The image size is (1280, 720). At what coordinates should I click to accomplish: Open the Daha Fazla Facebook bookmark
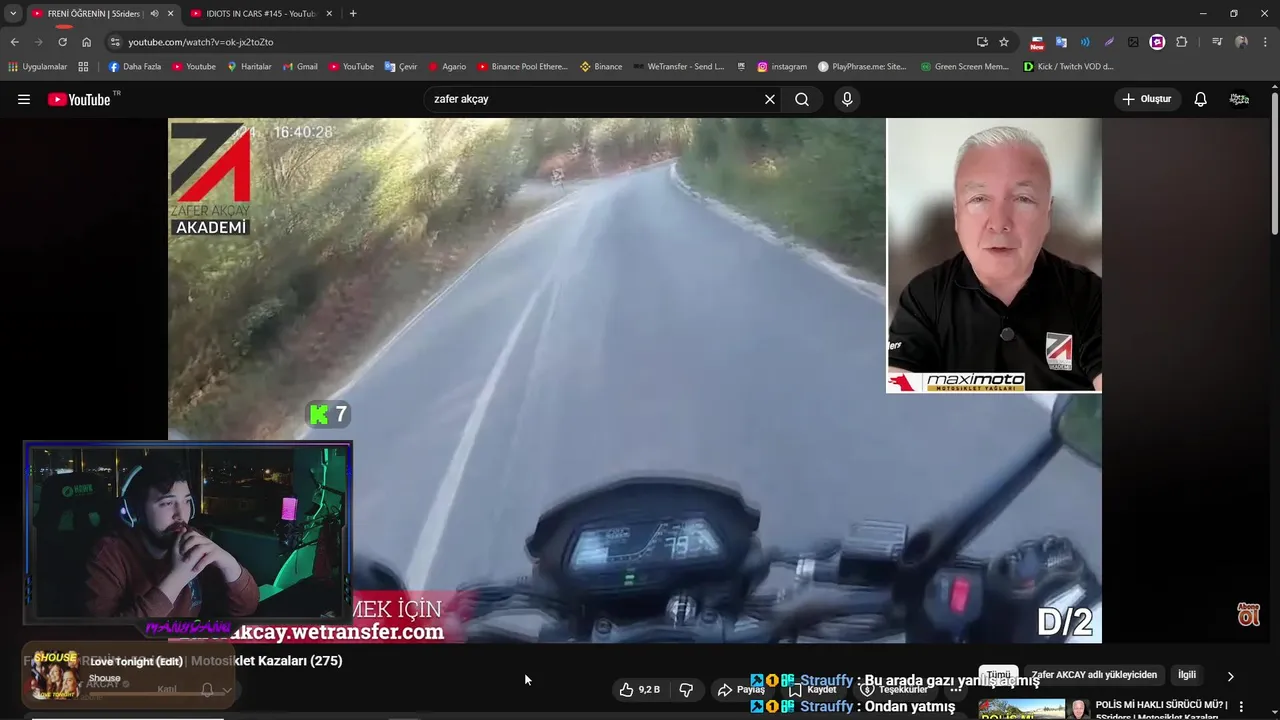(x=134, y=66)
